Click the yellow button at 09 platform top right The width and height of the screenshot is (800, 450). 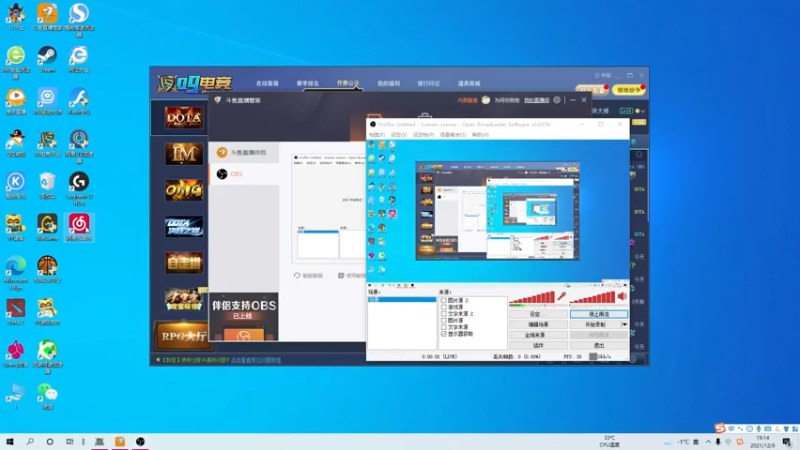pos(628,90)
